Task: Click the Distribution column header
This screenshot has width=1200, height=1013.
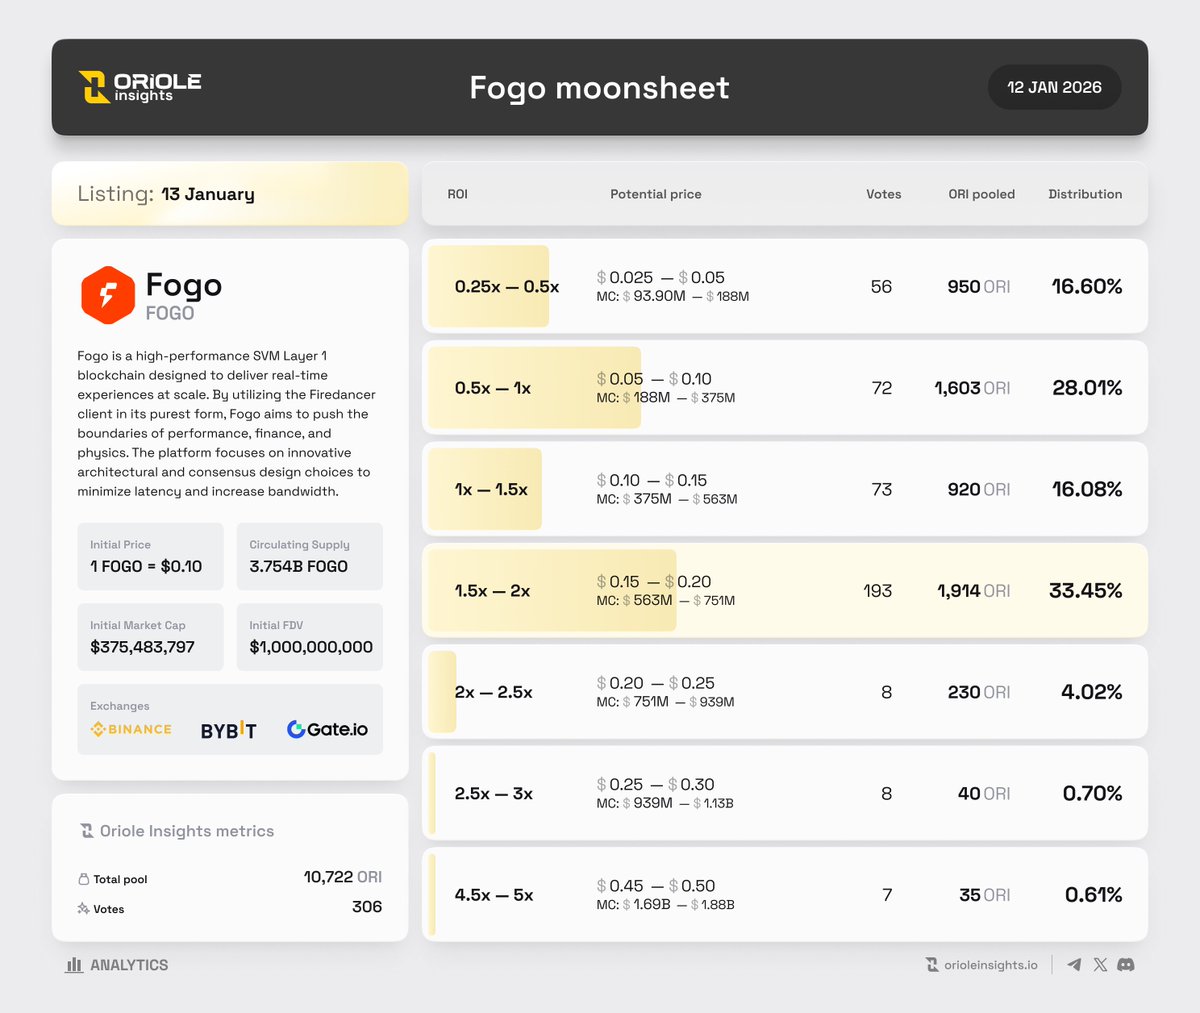Action: (1085, 194)
